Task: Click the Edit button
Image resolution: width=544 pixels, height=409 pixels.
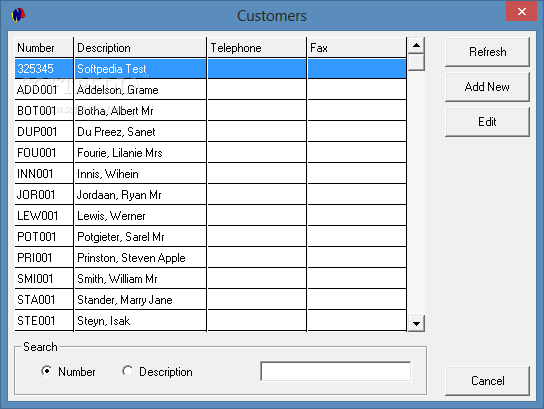Action: coord(487,122)
